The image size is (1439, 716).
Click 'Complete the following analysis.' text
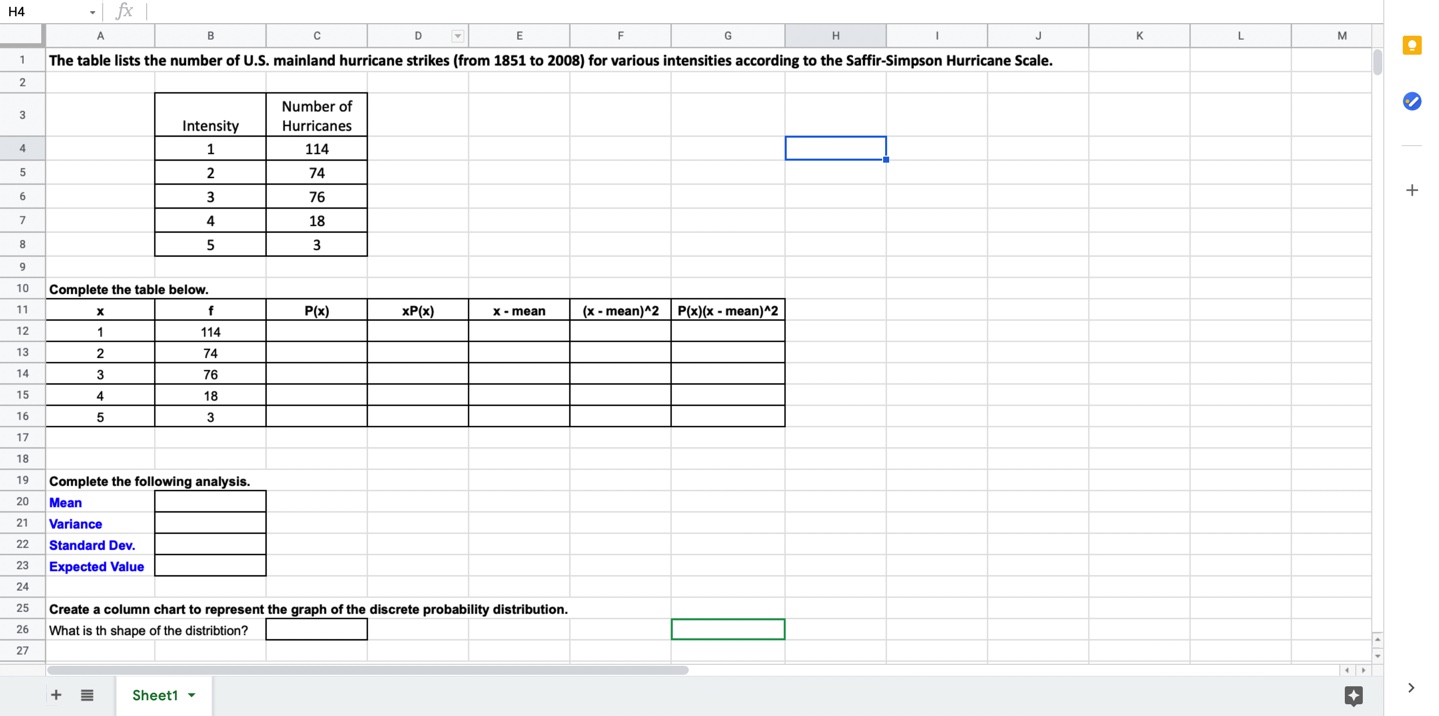click(x=150, y=481)
